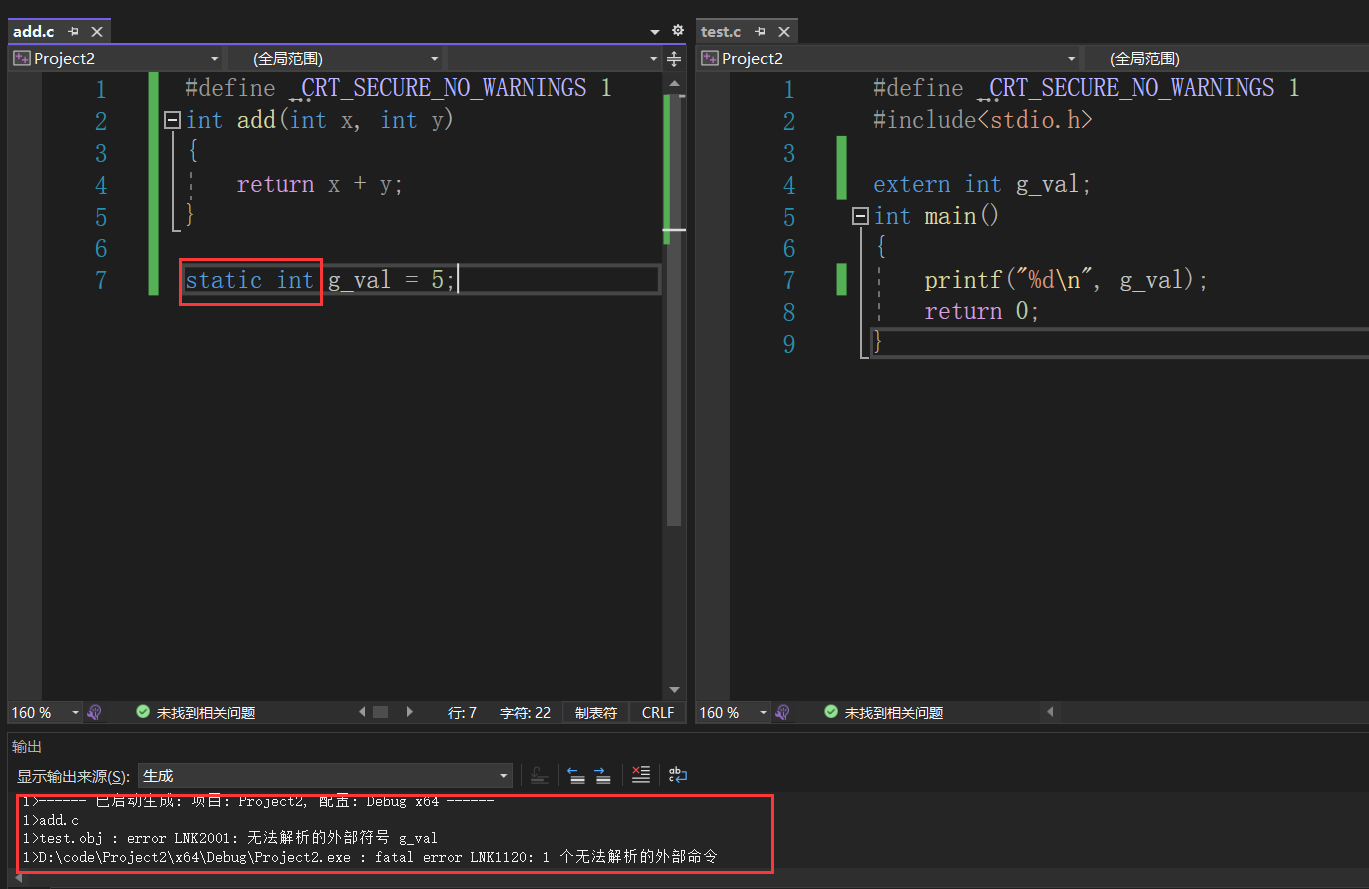Go to next message in output
Image resolution: width=1369 pixels, height=889 pixels.
point(602,775)
